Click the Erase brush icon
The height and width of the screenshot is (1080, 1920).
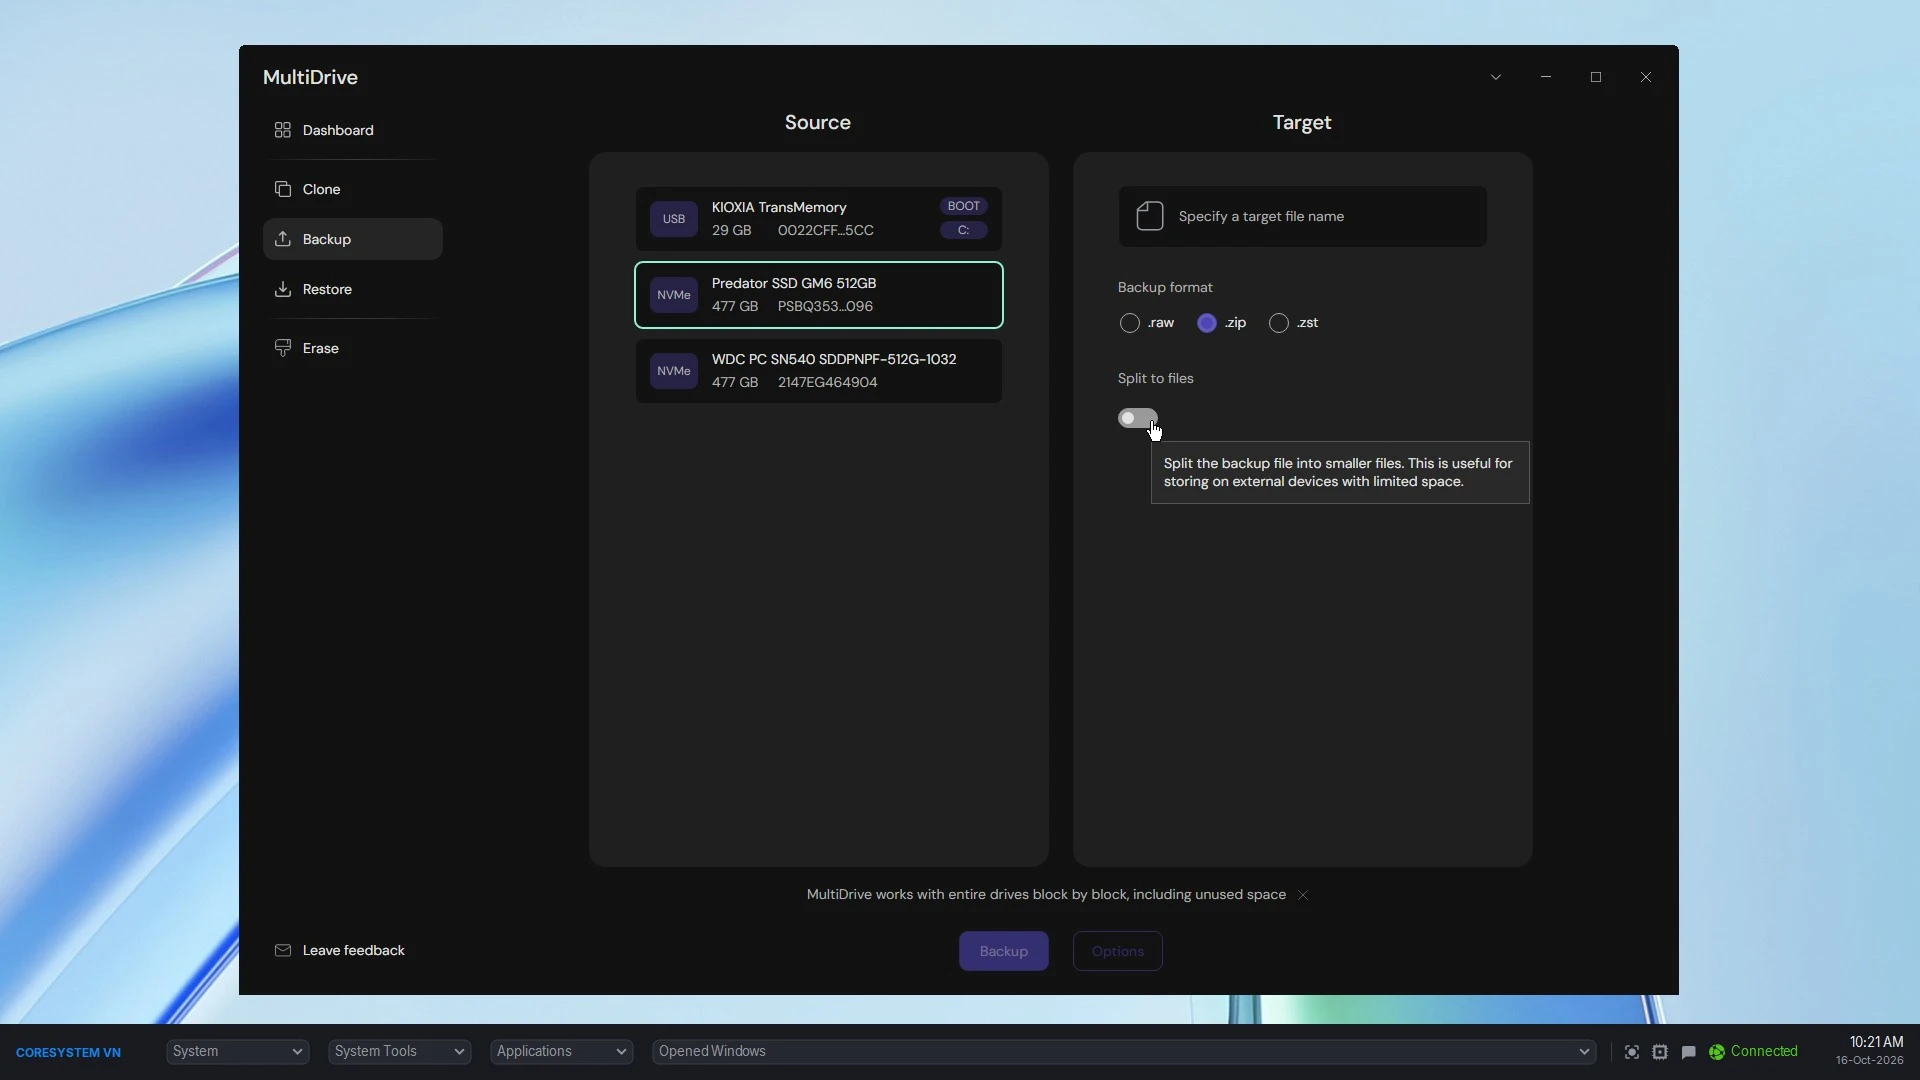[282, 348]
